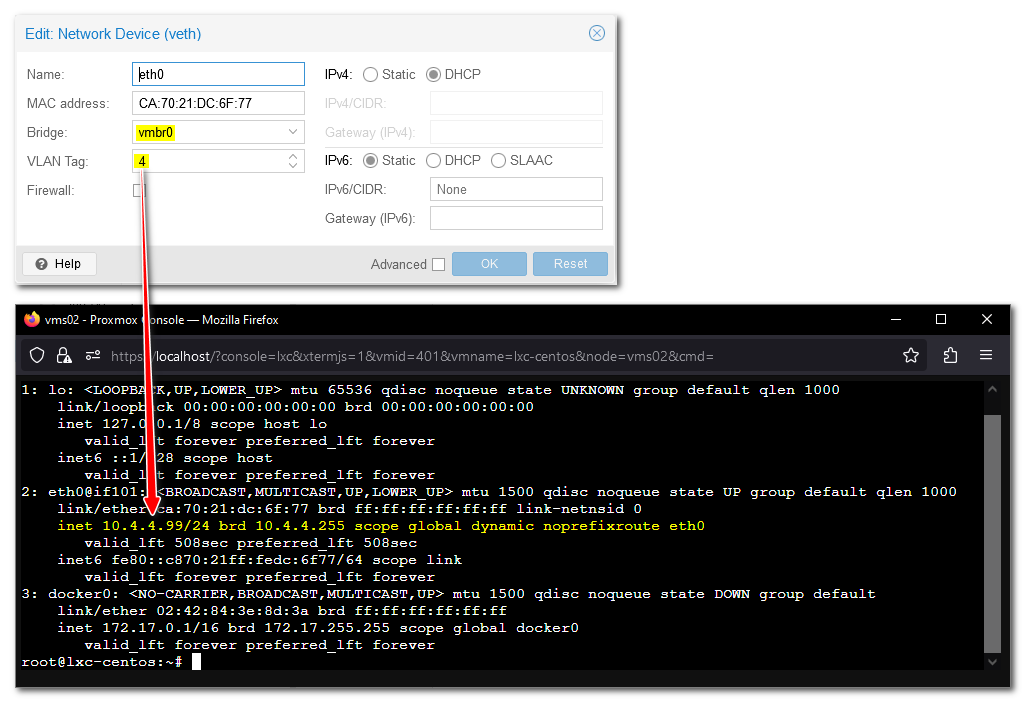This screenshot has width=1027, height=704.
Task: Click the tracking protection shield icon
Action: (x=37, y=355)
